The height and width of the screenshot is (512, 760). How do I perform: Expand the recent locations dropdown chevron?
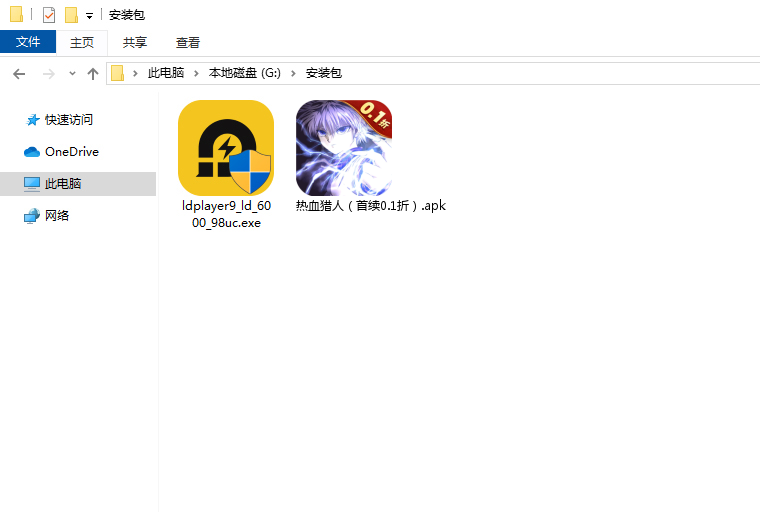click(x=72, y=74)
